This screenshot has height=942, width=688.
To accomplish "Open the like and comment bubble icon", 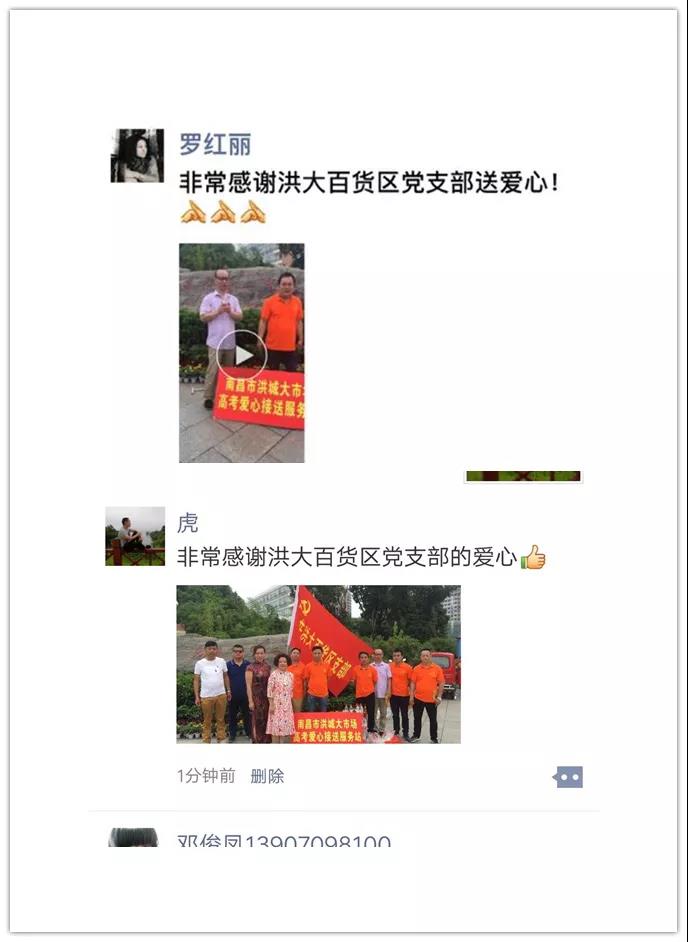I will click(568, 777).
